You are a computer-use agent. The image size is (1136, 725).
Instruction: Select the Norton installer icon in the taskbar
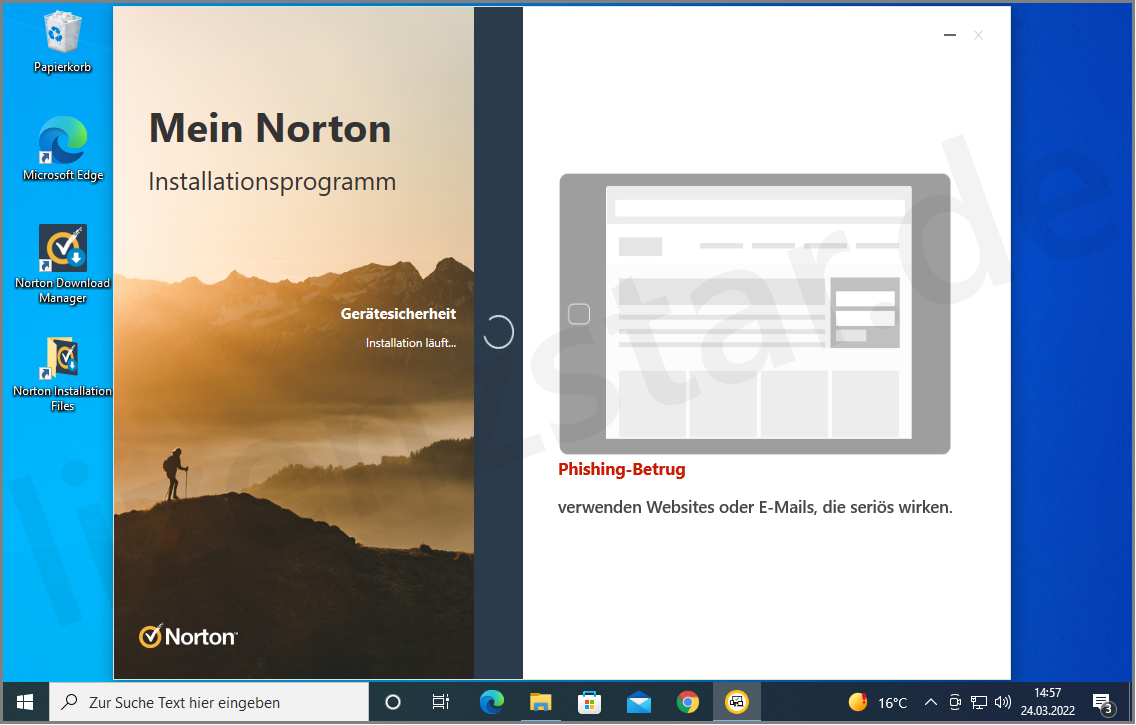(737, 703)
